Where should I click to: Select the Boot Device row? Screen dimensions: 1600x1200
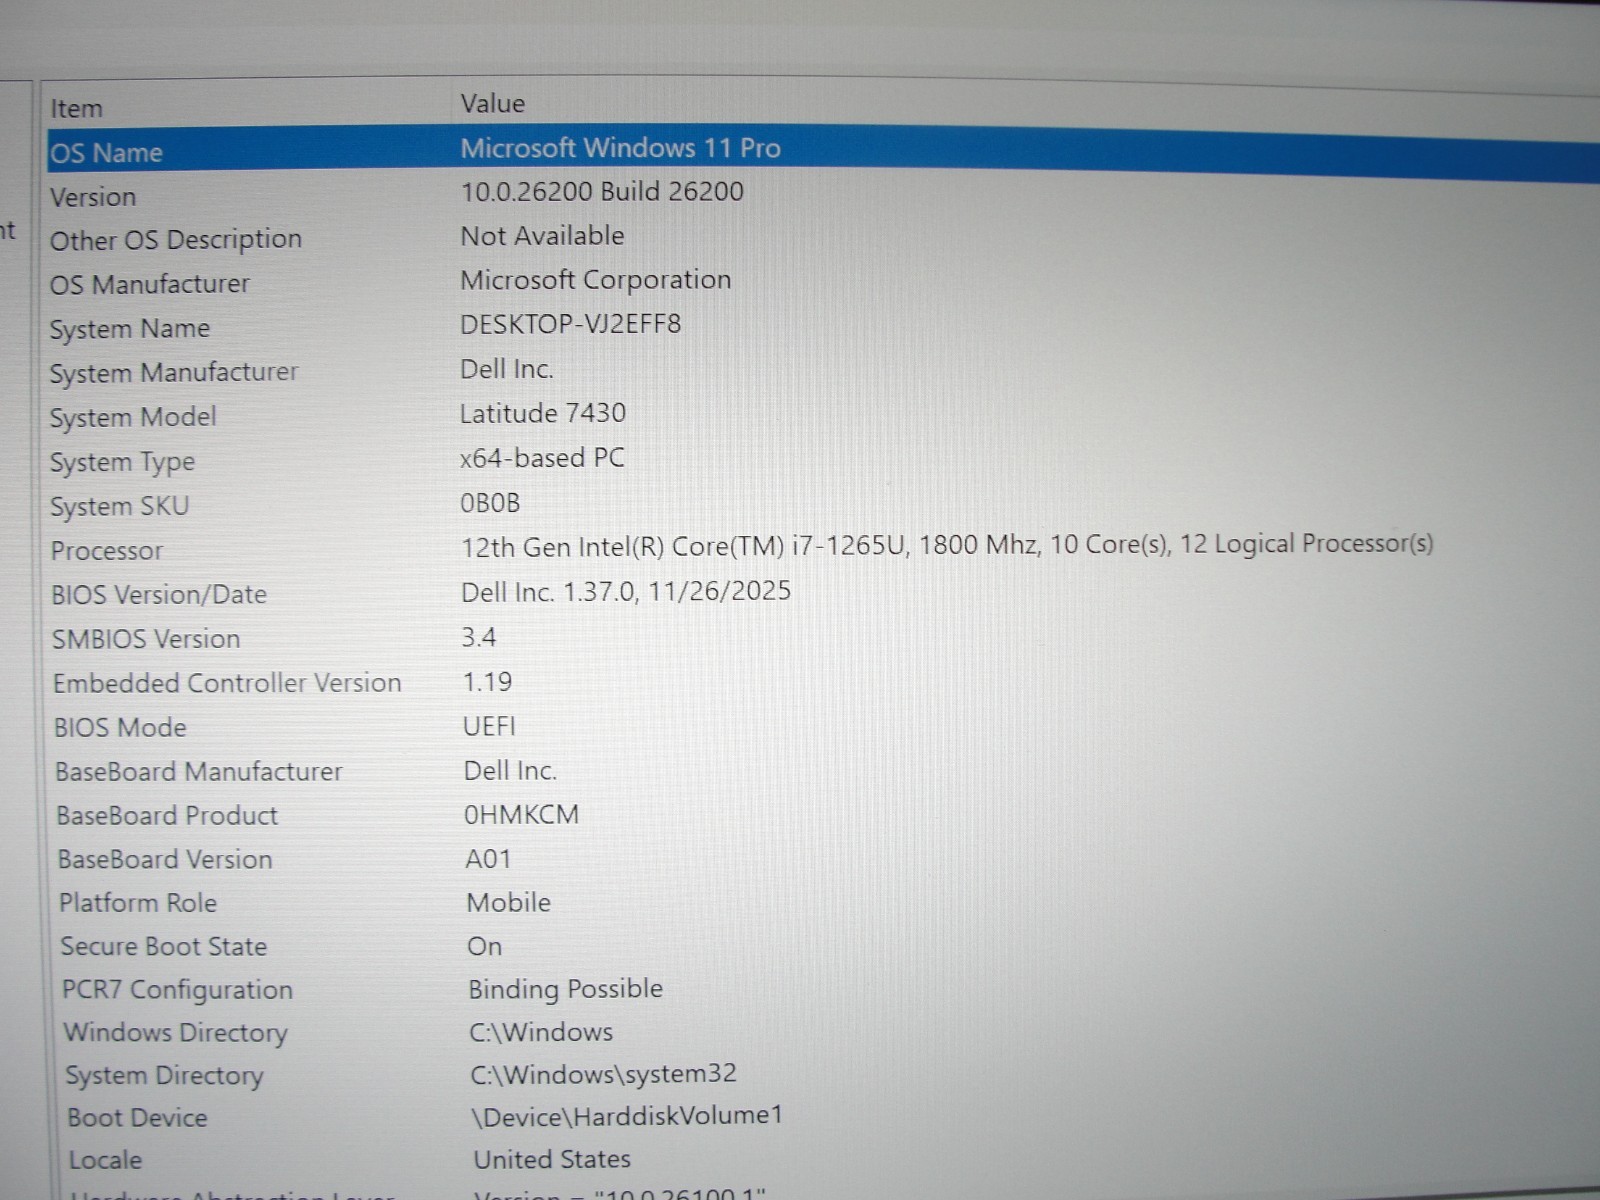pyautogui.click(x=137, y=1118)
